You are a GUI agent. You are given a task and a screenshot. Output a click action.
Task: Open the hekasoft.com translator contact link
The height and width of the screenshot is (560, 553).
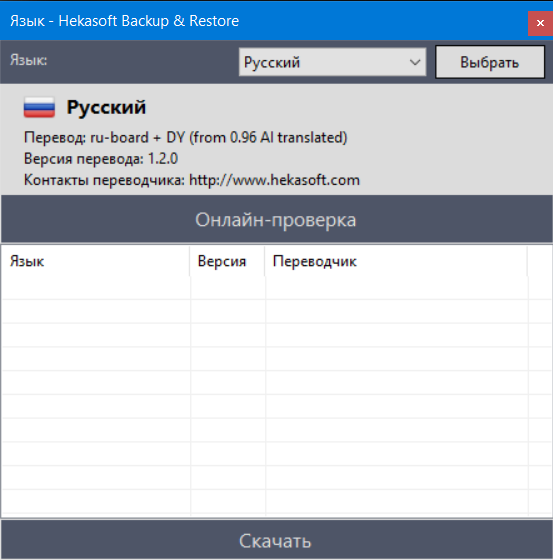274,180
